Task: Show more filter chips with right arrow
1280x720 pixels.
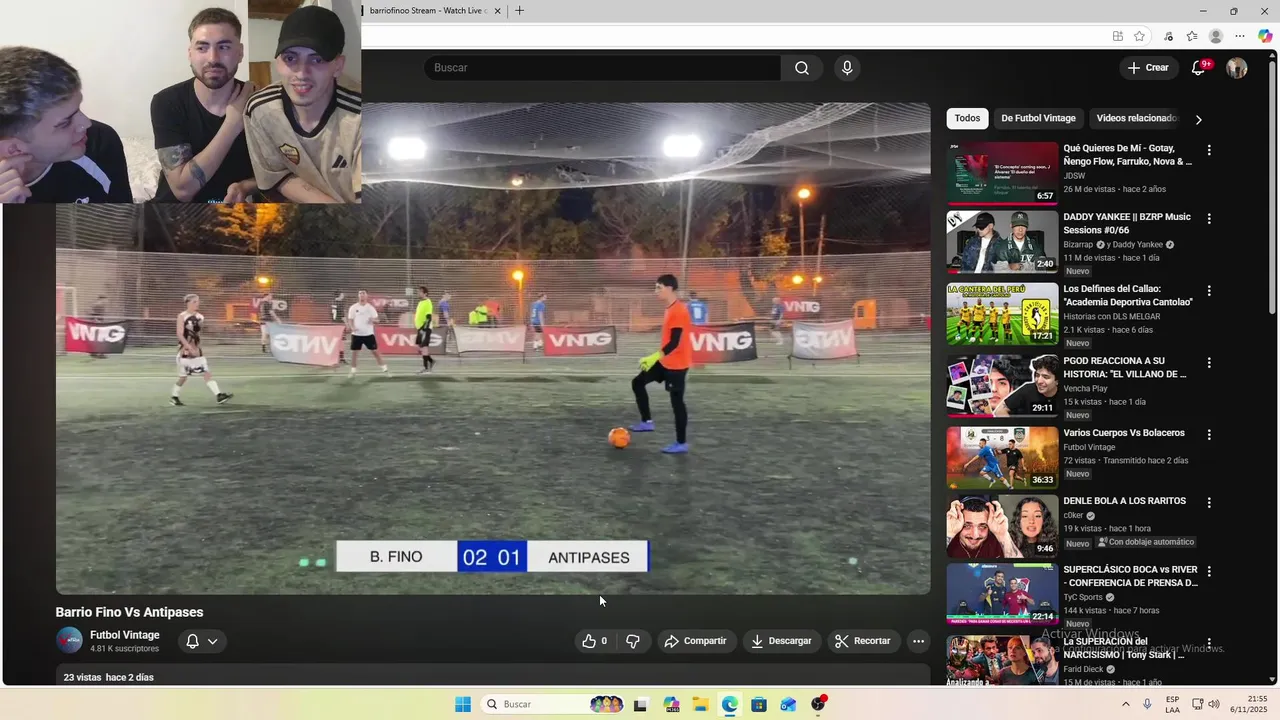Action: [x=1198, y=119]
